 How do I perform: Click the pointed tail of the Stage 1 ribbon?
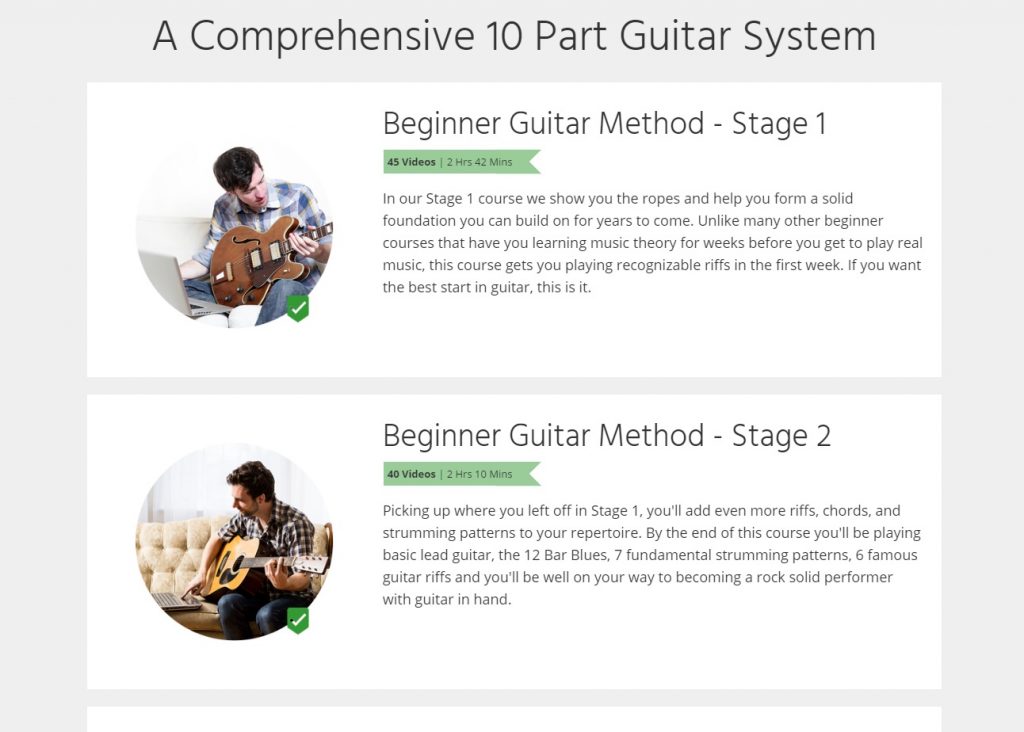(534, 162)
